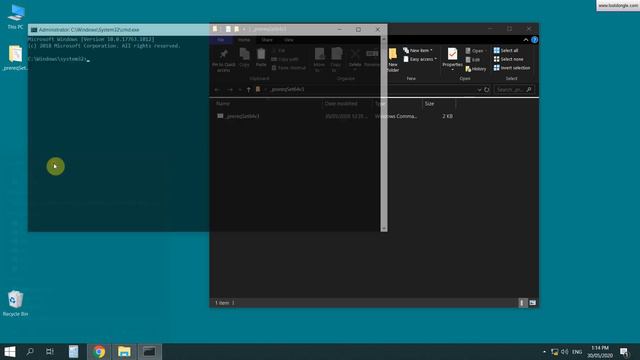Click the cmd window vertical scrollbar
This screenshot has width=640, height=360.
point(384,134)
